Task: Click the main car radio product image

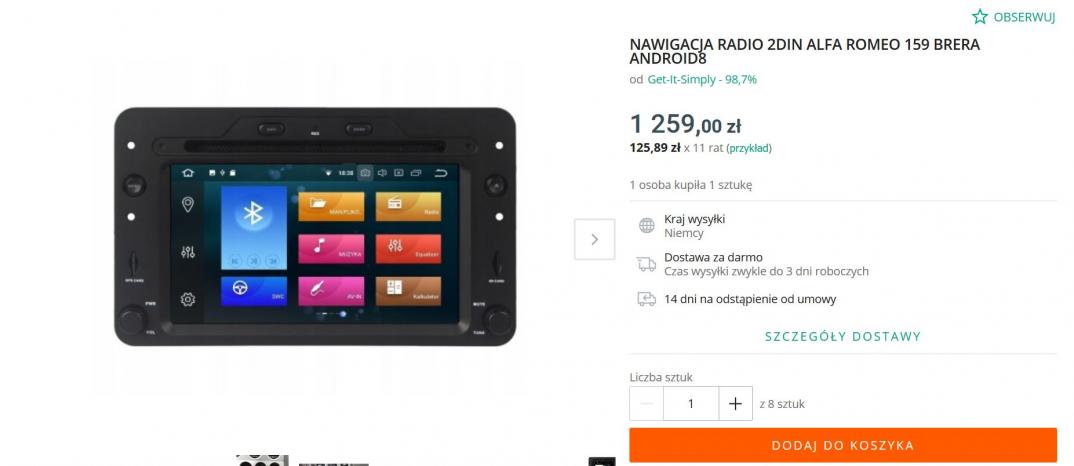Action: pyautogui.click(x=315, y=226)
